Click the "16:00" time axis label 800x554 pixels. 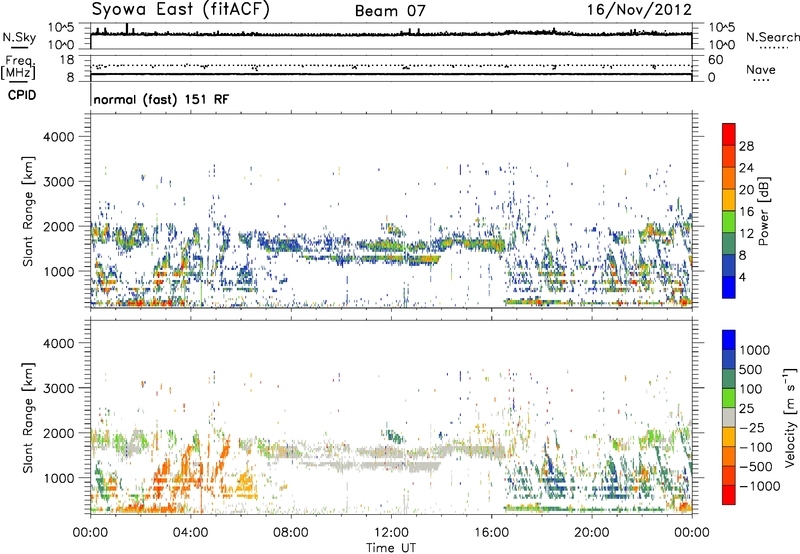tap(491, 533)
